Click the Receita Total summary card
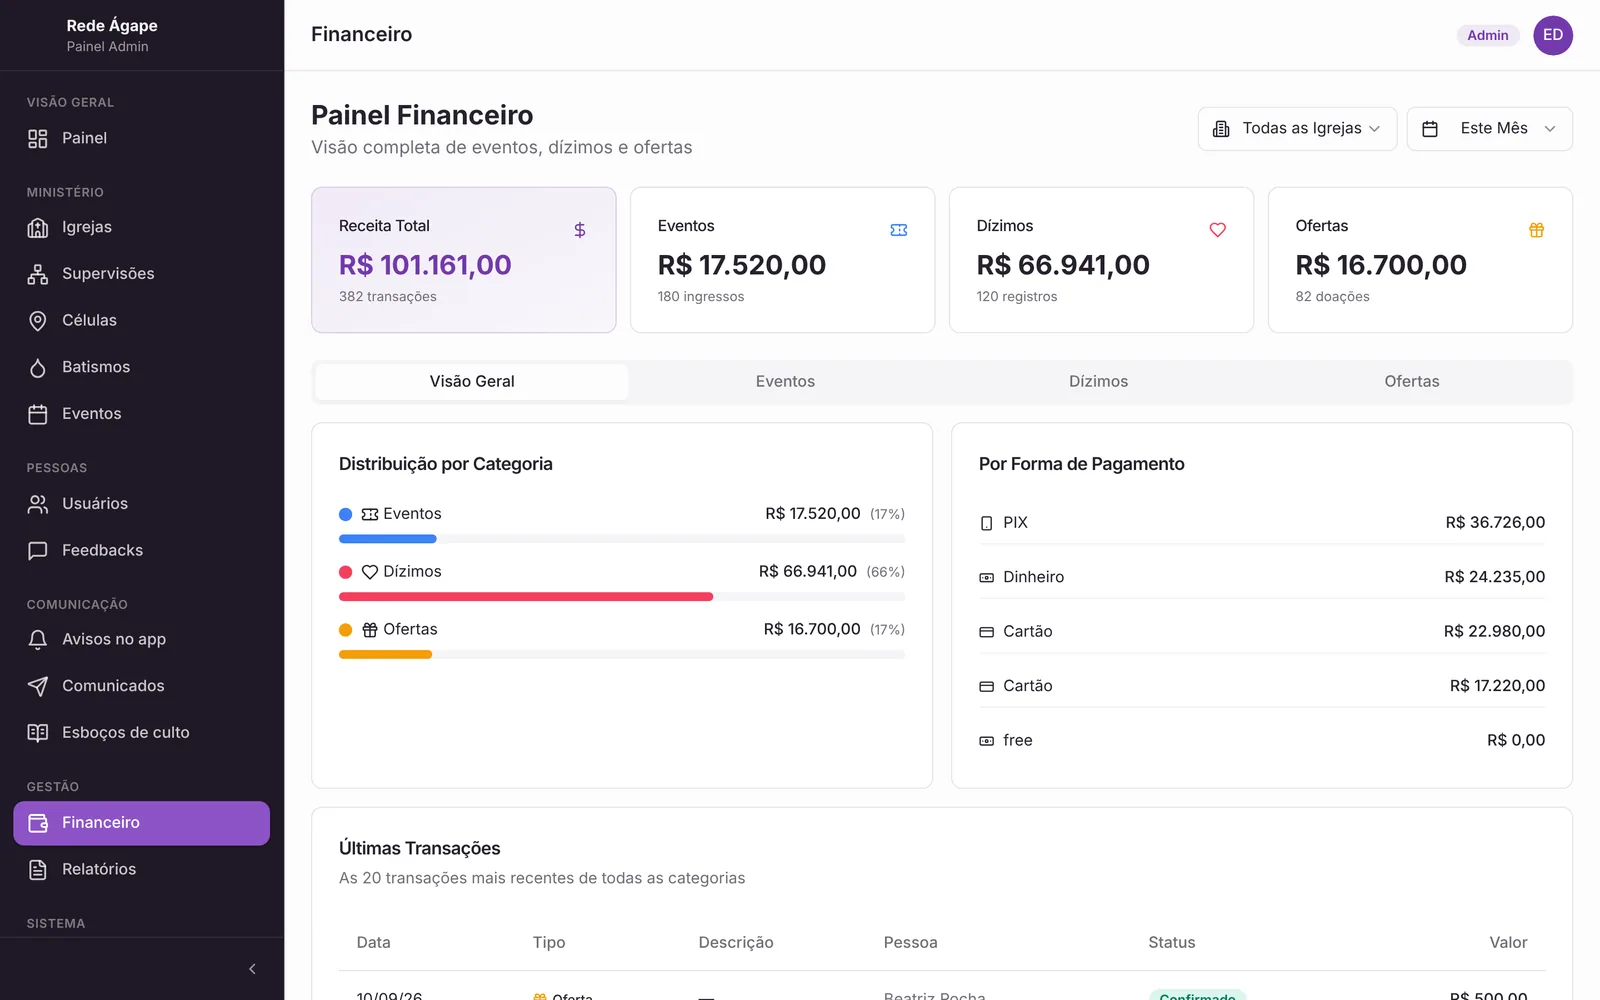The image size is (1600, 1000). tap(464, 260)
